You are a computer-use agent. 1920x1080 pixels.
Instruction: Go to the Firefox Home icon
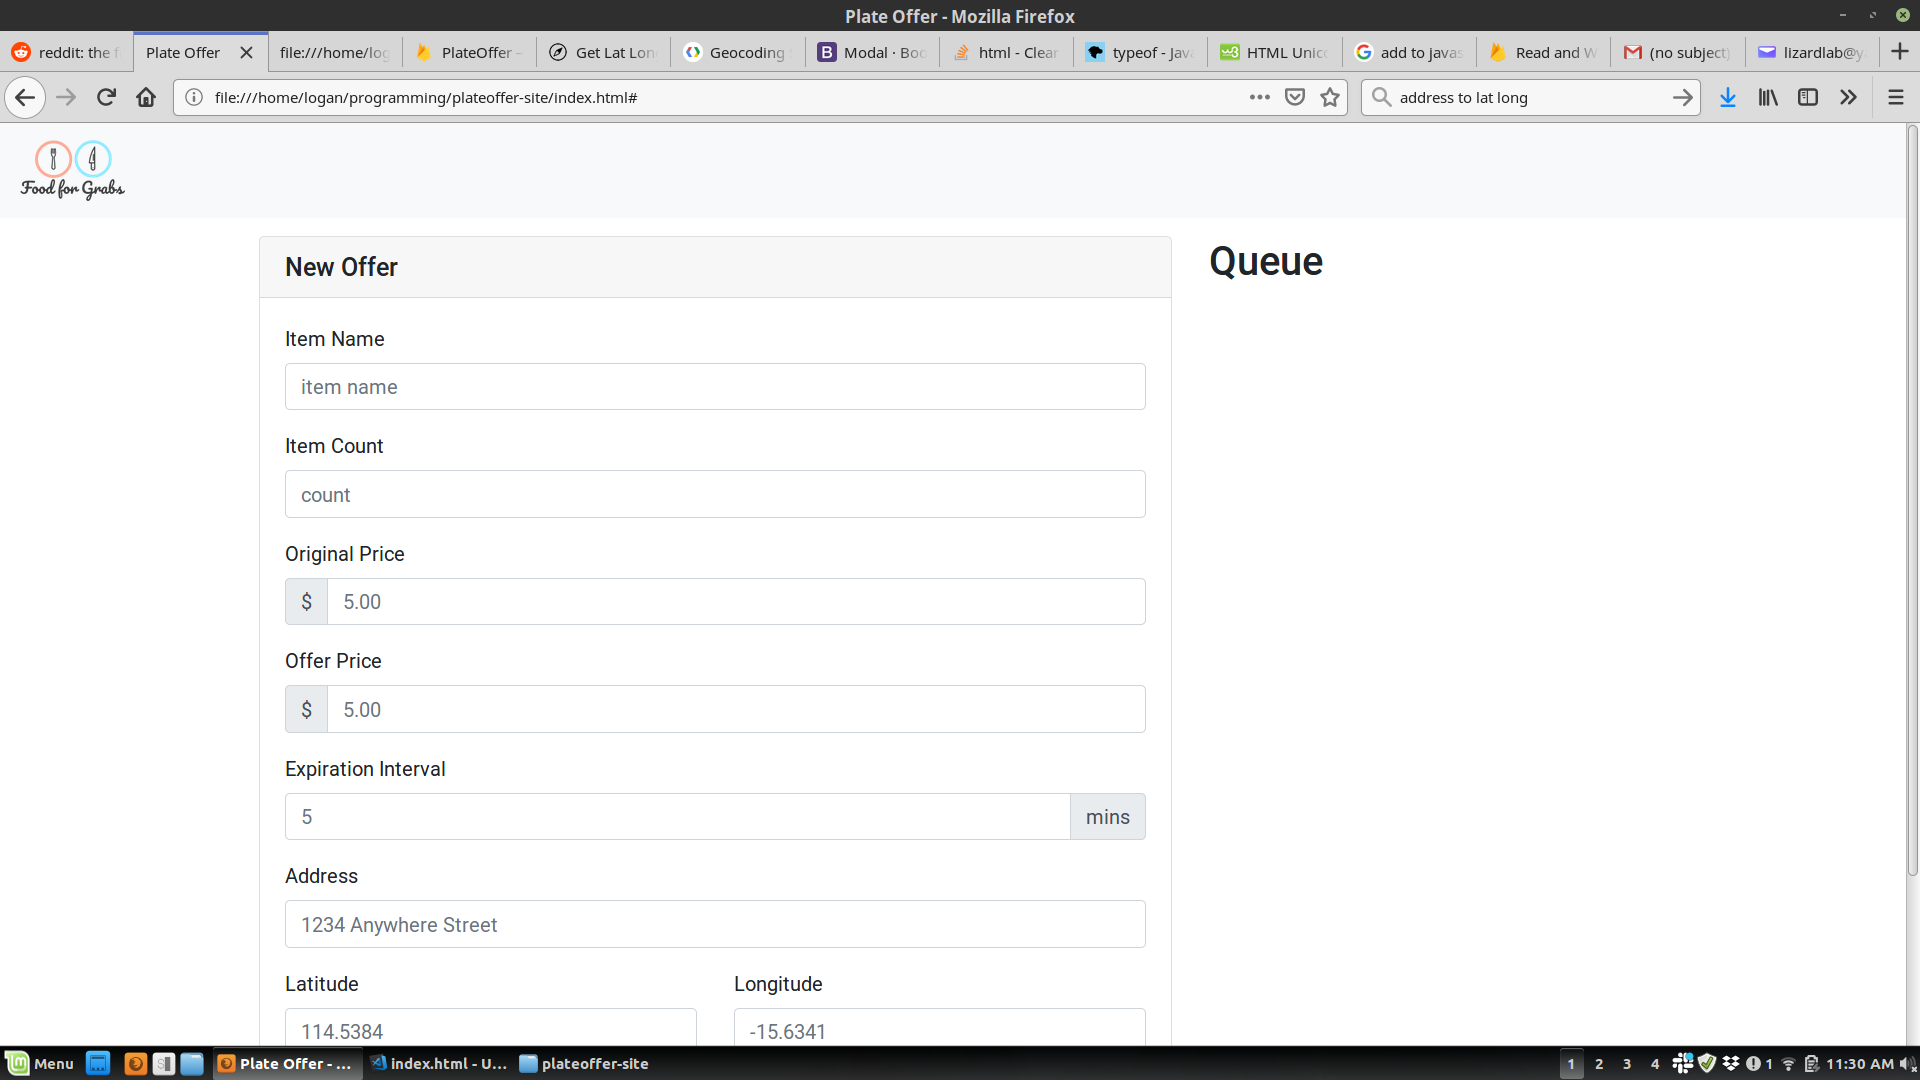[146, 97]
